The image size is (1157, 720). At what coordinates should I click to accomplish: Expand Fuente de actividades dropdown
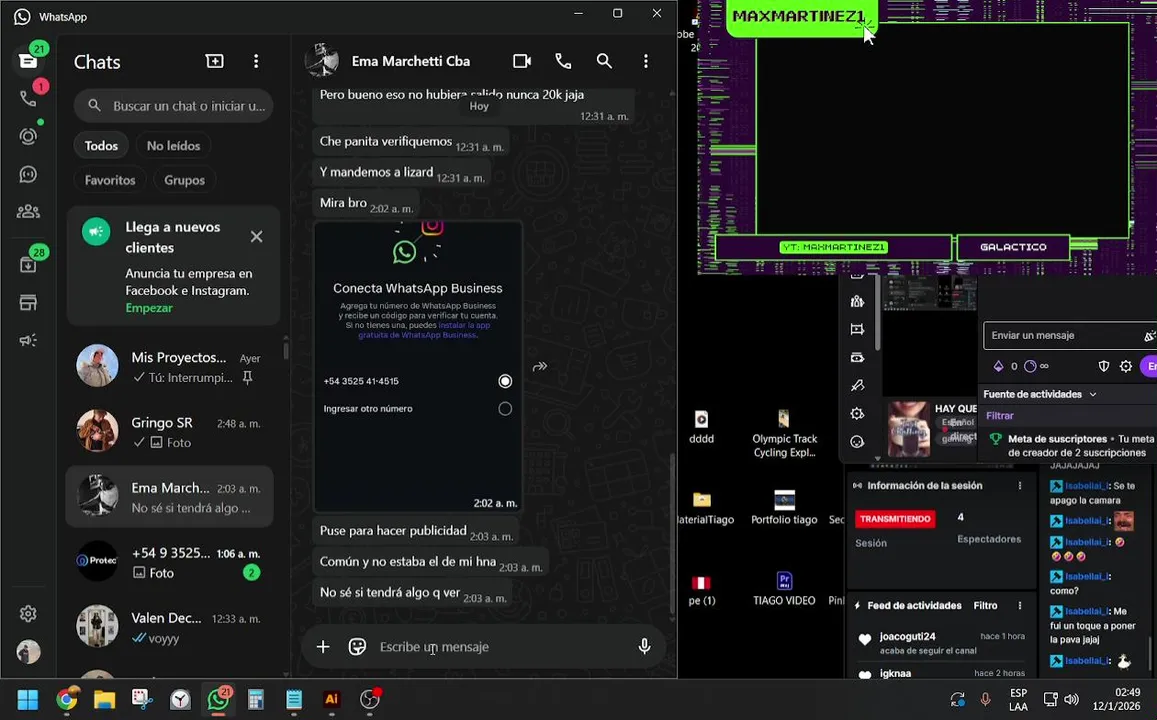pyautogui.click(x=1040, y=395)
